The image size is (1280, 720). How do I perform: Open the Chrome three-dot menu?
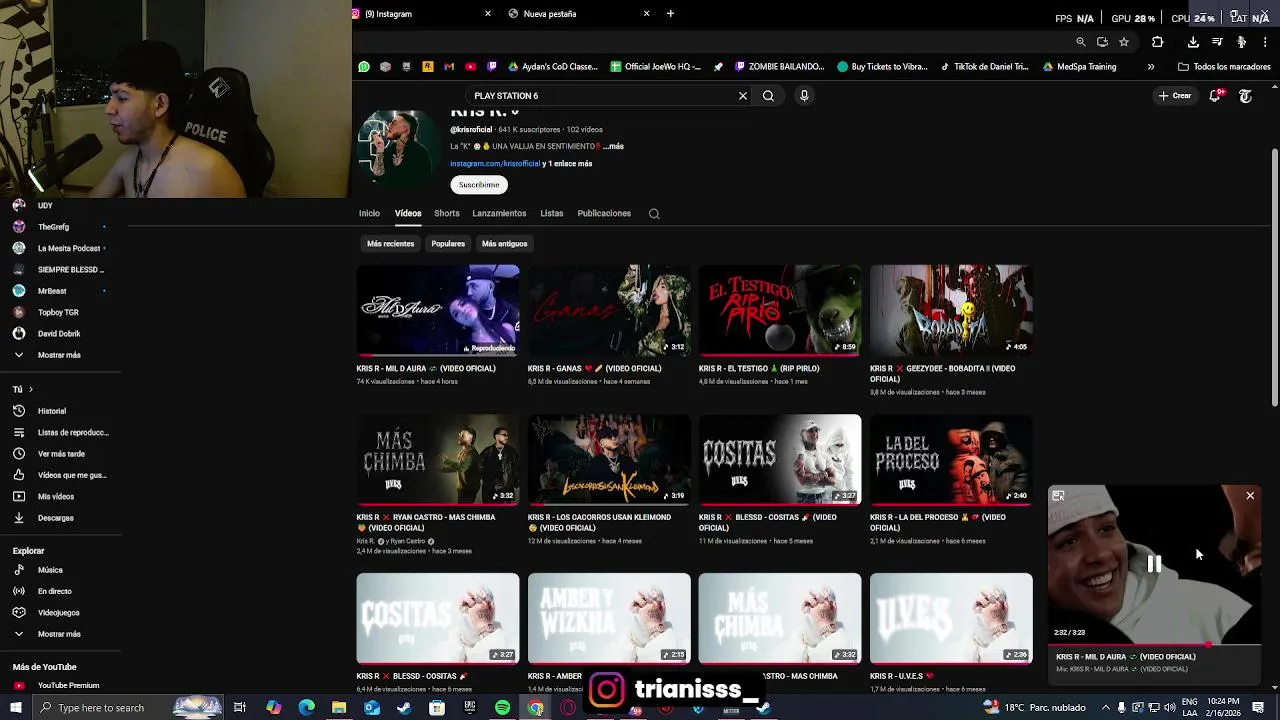pos(1265,42)
